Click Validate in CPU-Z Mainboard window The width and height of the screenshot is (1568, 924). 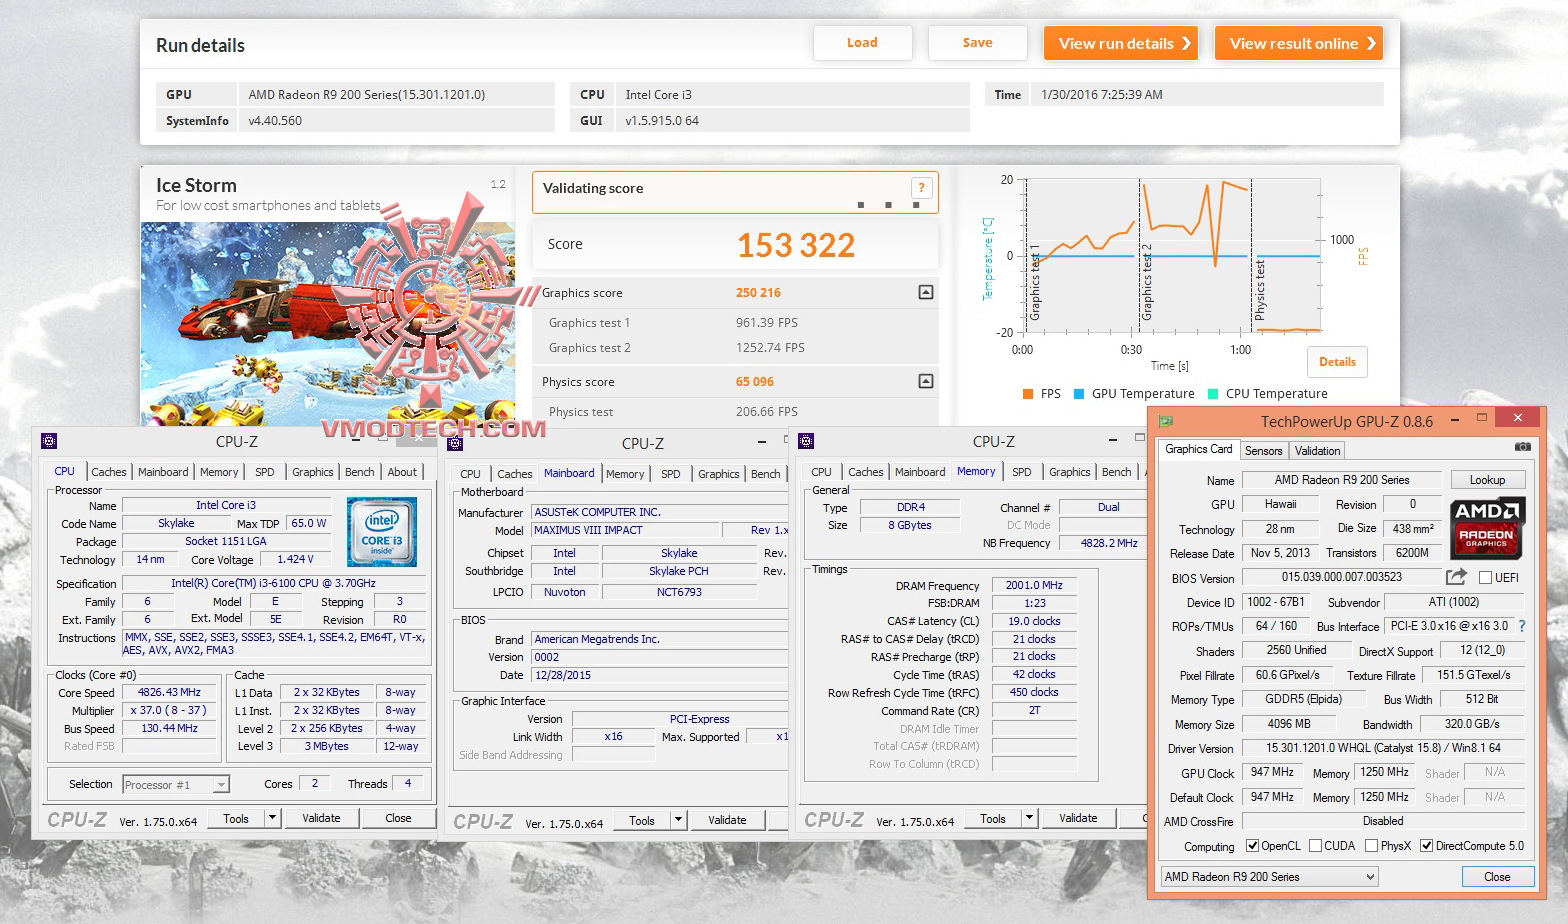(727, 820)
